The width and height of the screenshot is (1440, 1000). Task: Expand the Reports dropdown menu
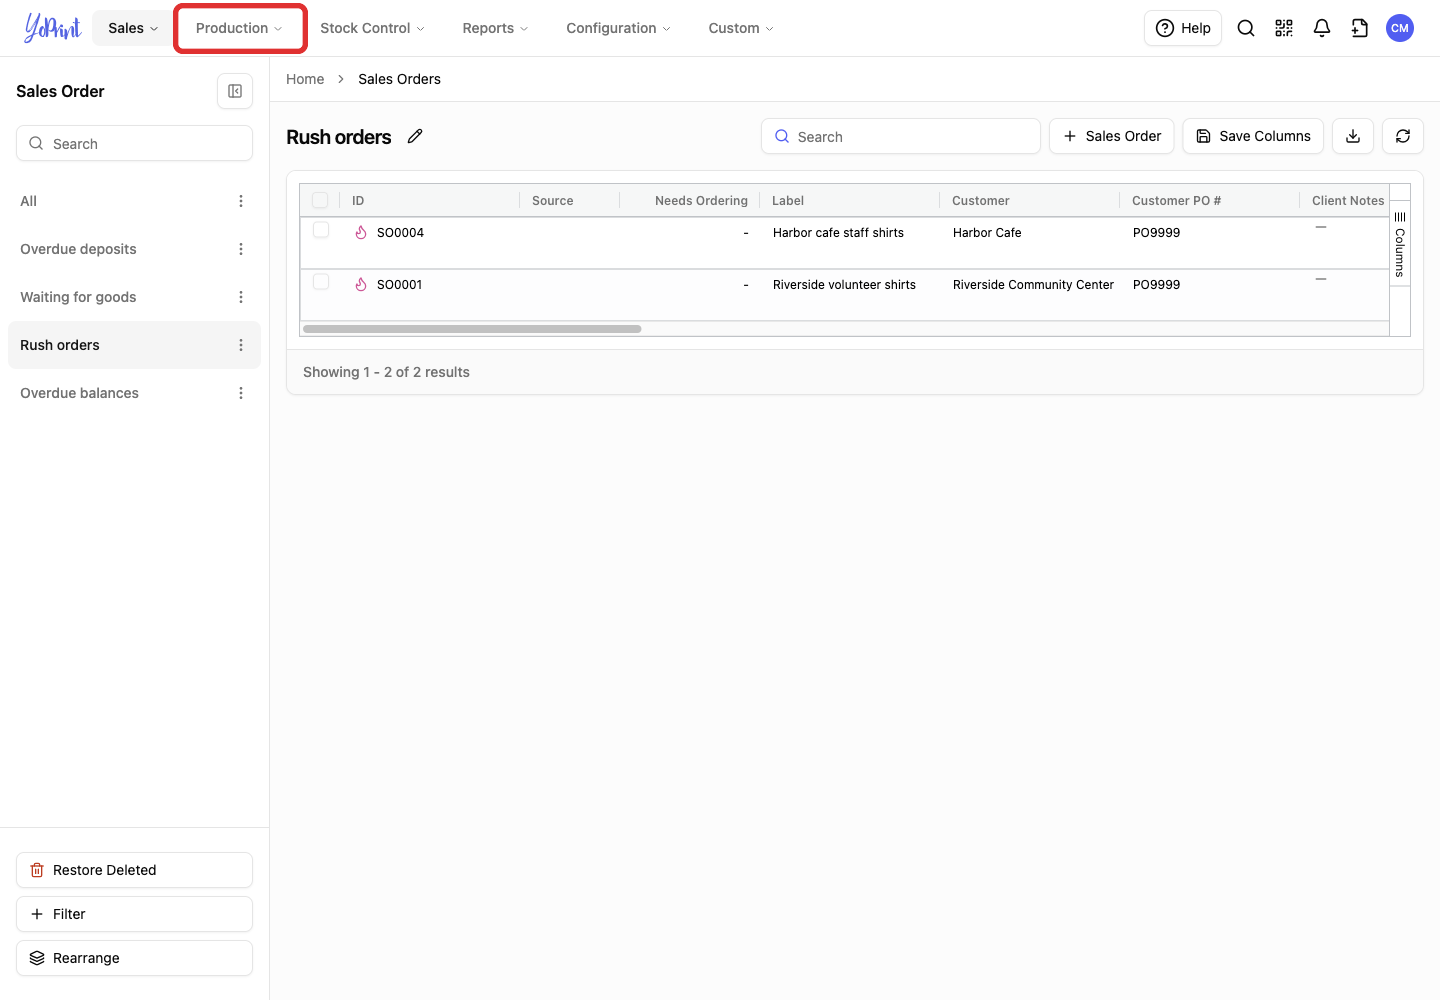[495, 28]
